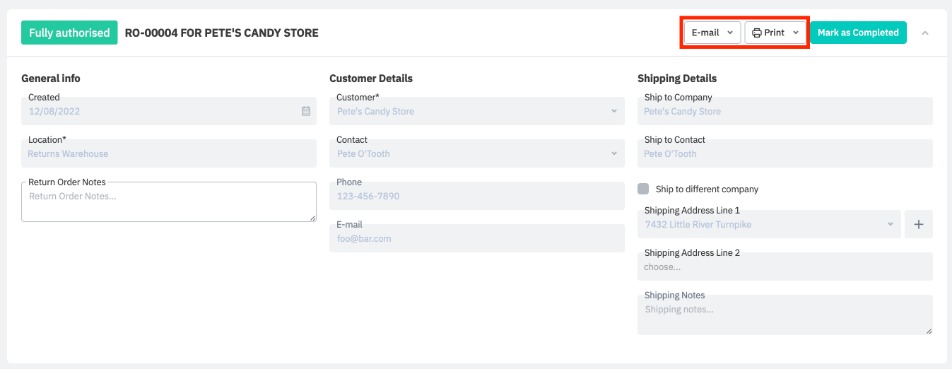Viewport: 952px width, 369px height.
Task: Click the Shipping Notes text area
Action: [785, 315]
